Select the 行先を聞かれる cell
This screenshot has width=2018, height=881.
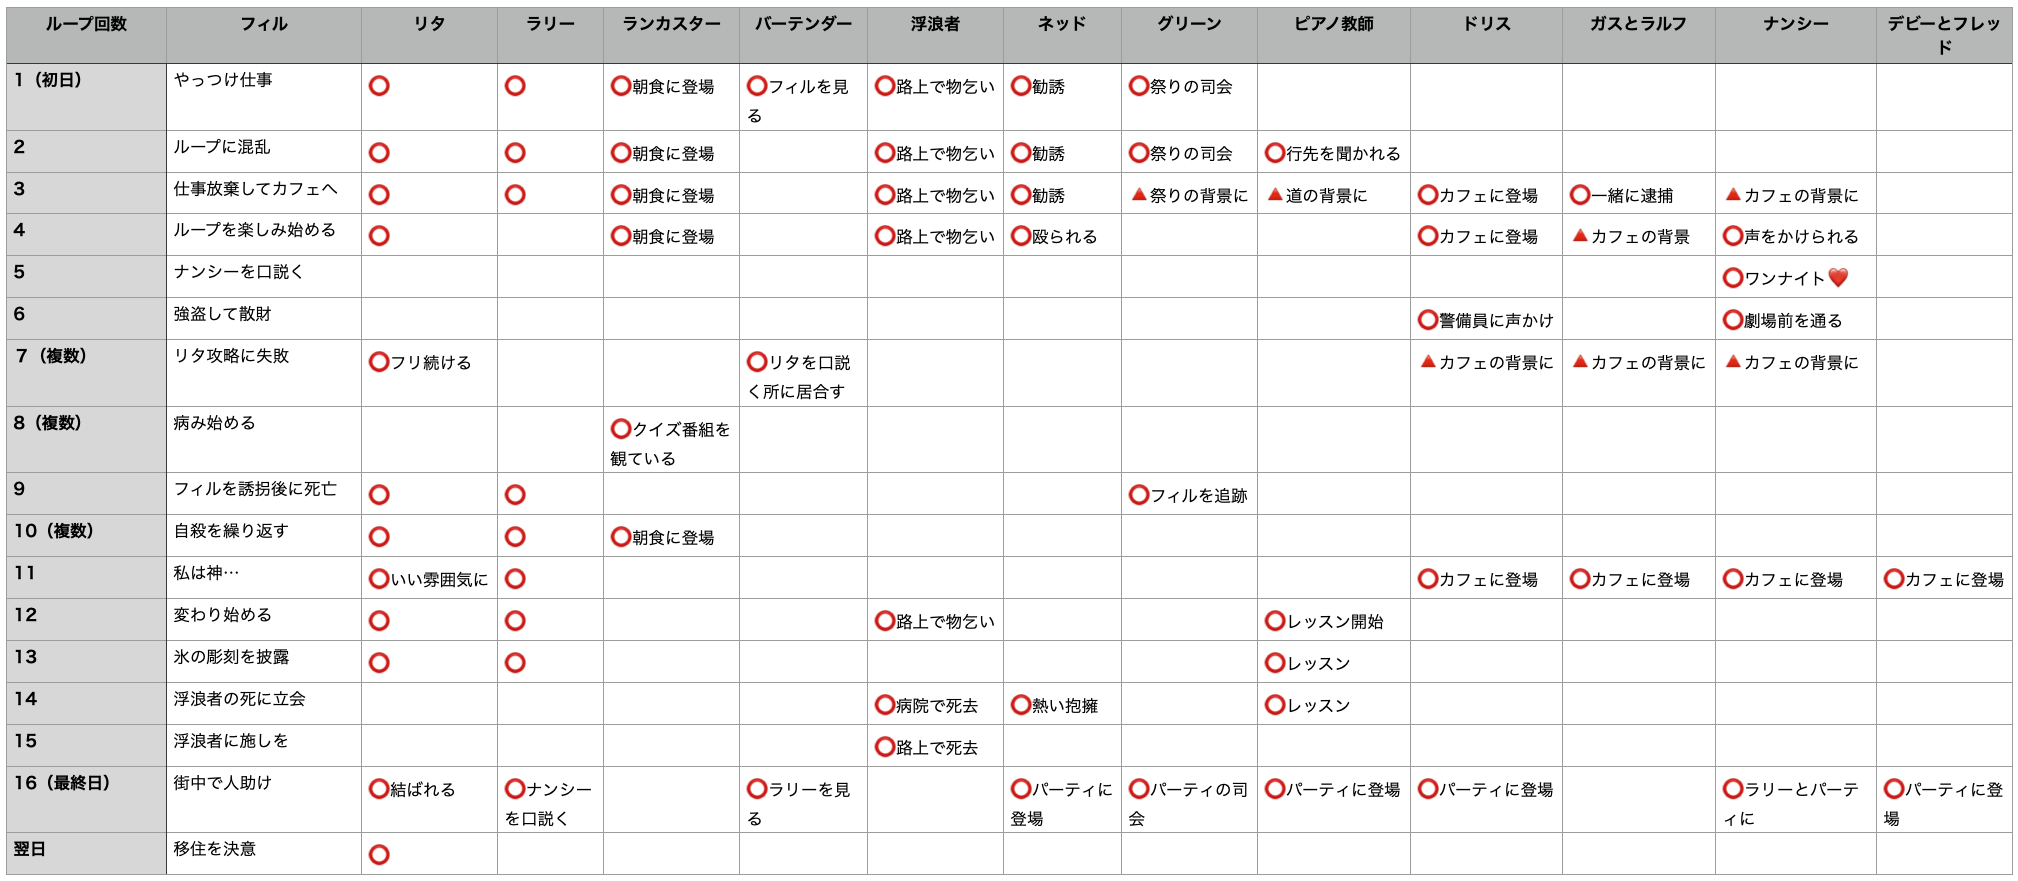[1333, 153]
